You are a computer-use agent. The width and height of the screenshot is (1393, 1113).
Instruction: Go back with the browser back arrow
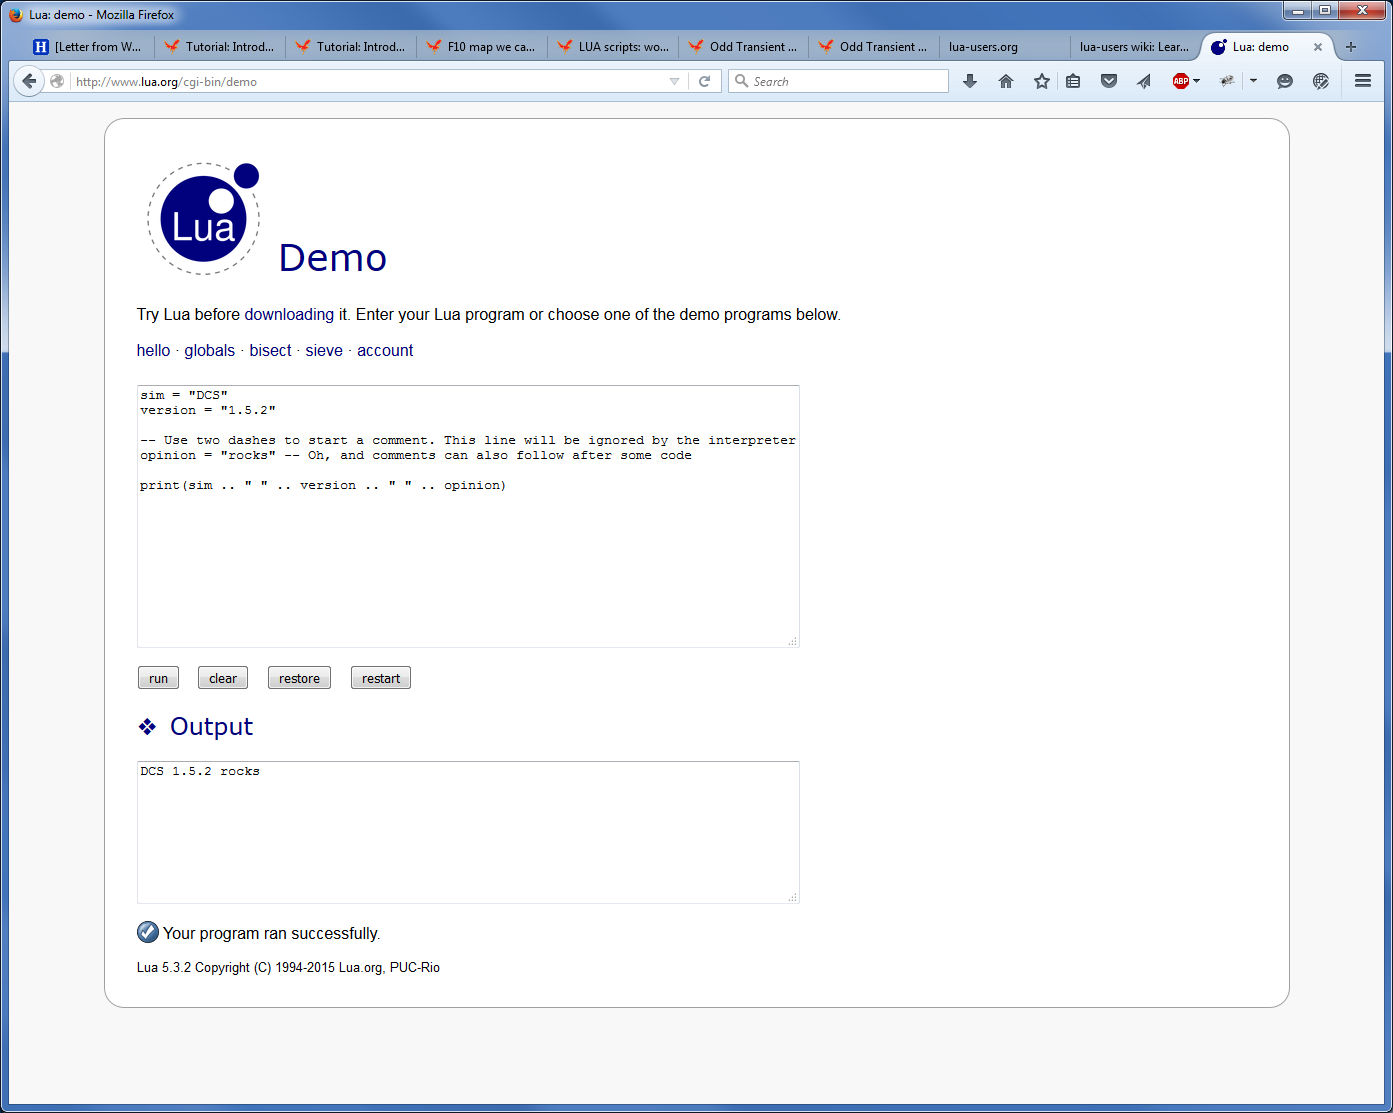(x=29, y=81)
